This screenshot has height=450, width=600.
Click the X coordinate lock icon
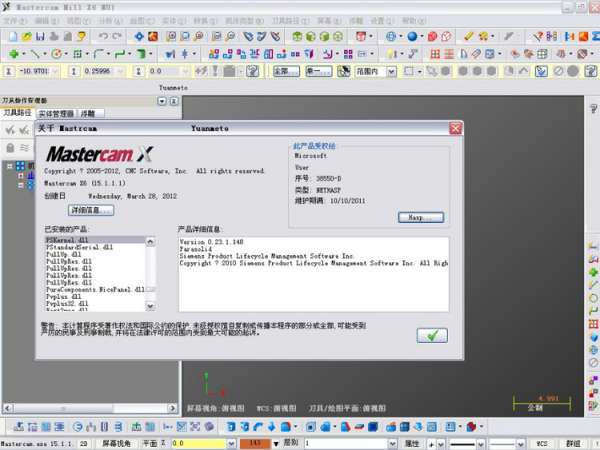click(x=9, y=71)
